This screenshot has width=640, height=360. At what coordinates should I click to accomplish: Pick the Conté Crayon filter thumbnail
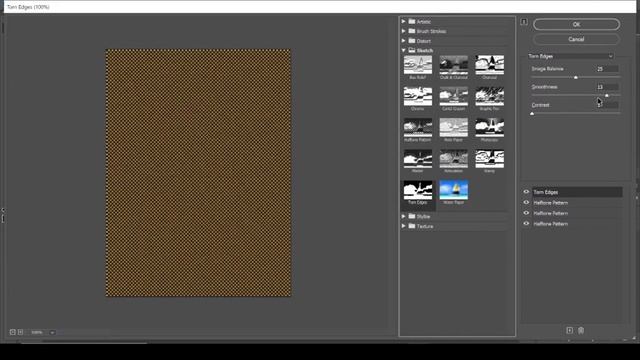click(x=453, y=96)
